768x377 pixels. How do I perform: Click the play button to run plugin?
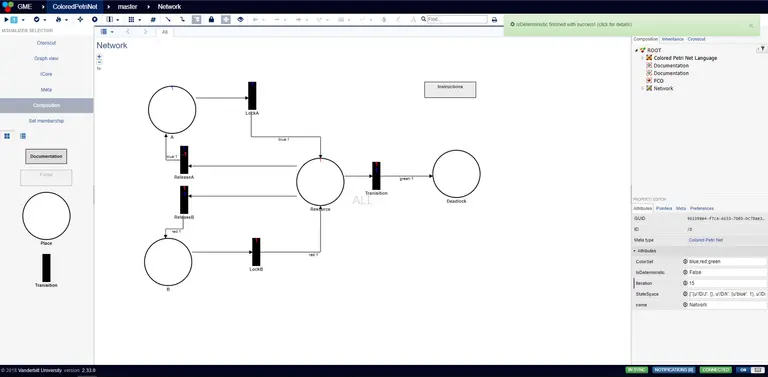coord(6,20)
